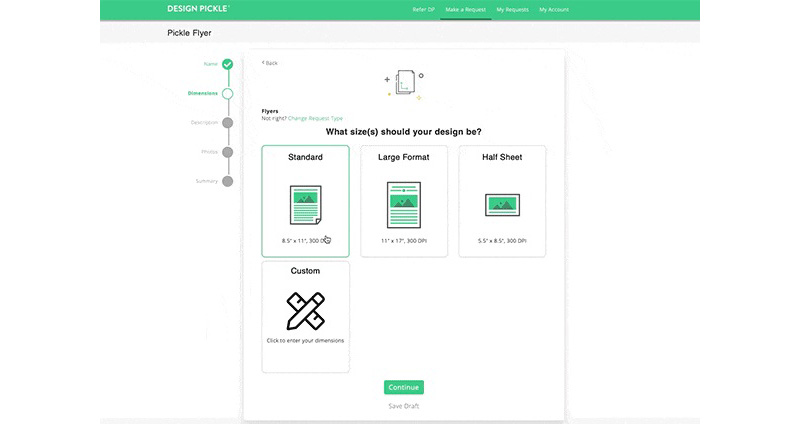Select the Half Sheet size title
The height and width of the screenshot is (424, 800).
(x=502, y=157)
